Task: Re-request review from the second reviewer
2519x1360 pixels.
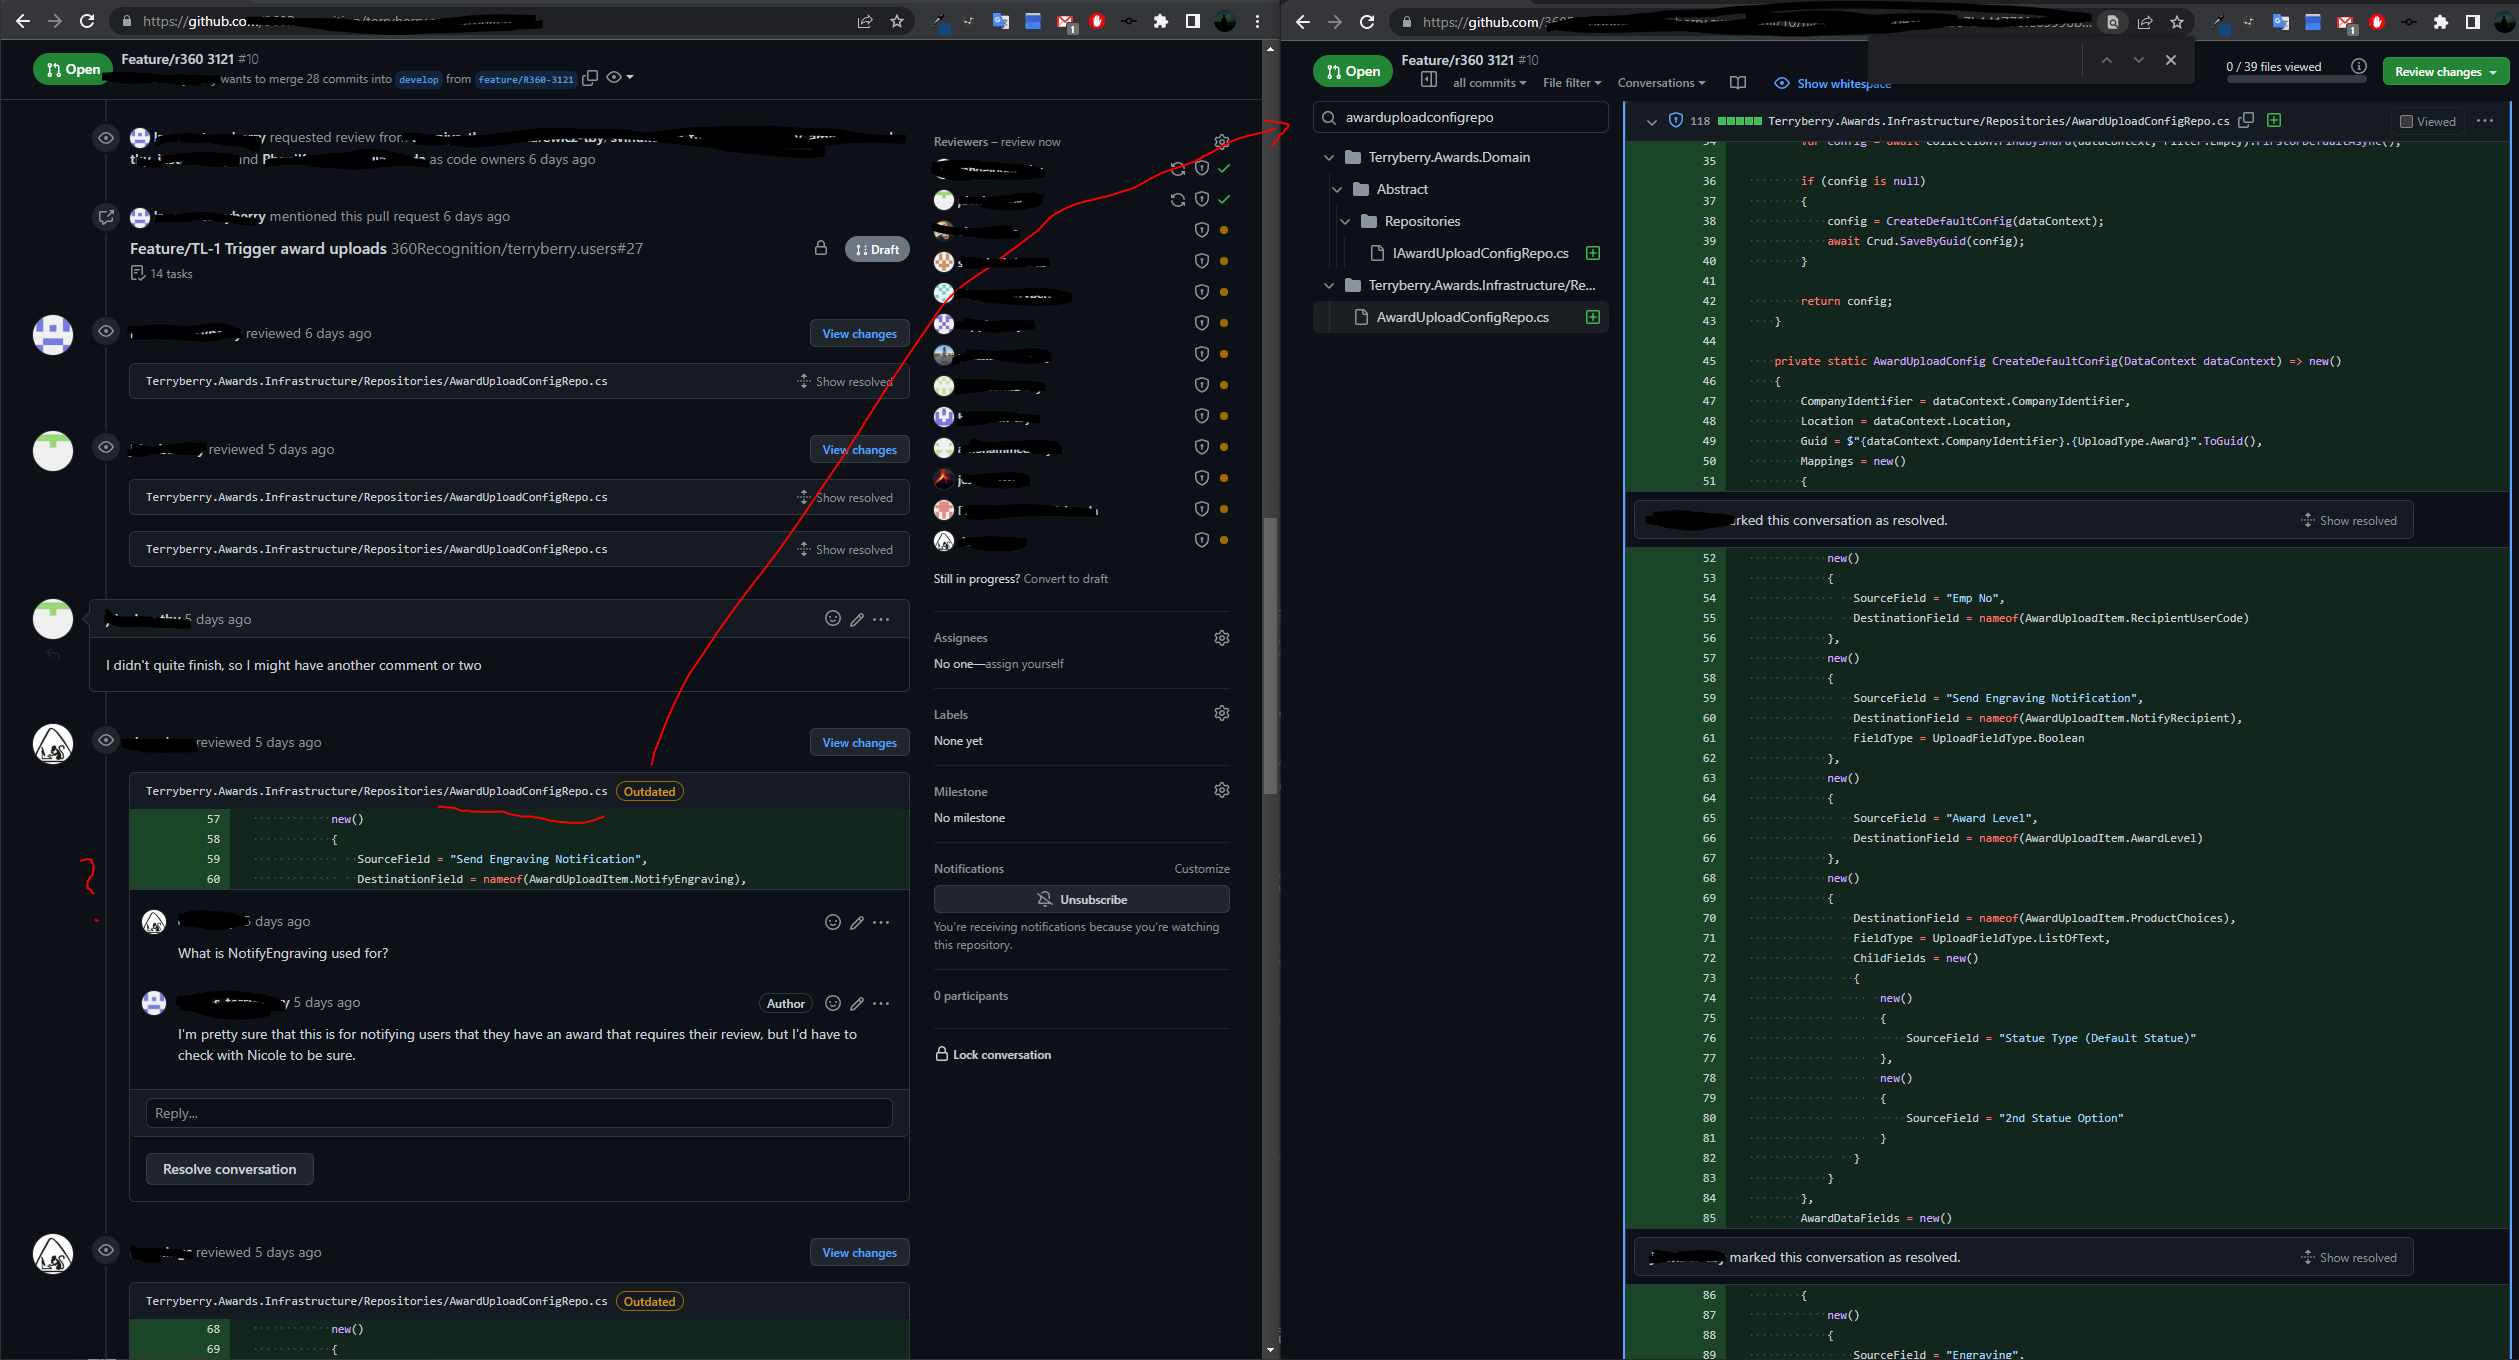Action: point(1177,200)
